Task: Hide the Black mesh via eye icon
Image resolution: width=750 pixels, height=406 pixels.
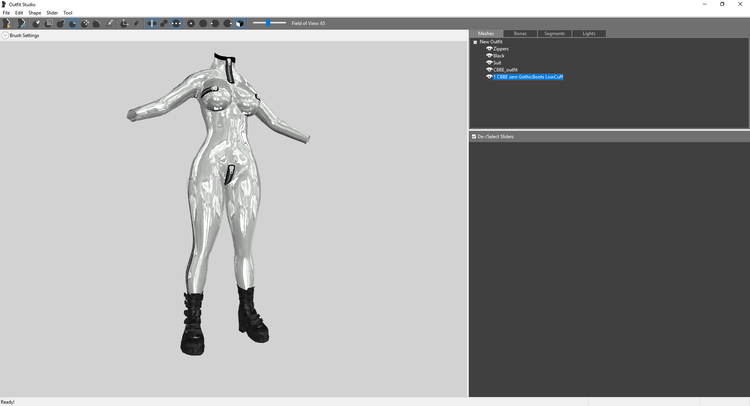Action: [x=489, y=56]
